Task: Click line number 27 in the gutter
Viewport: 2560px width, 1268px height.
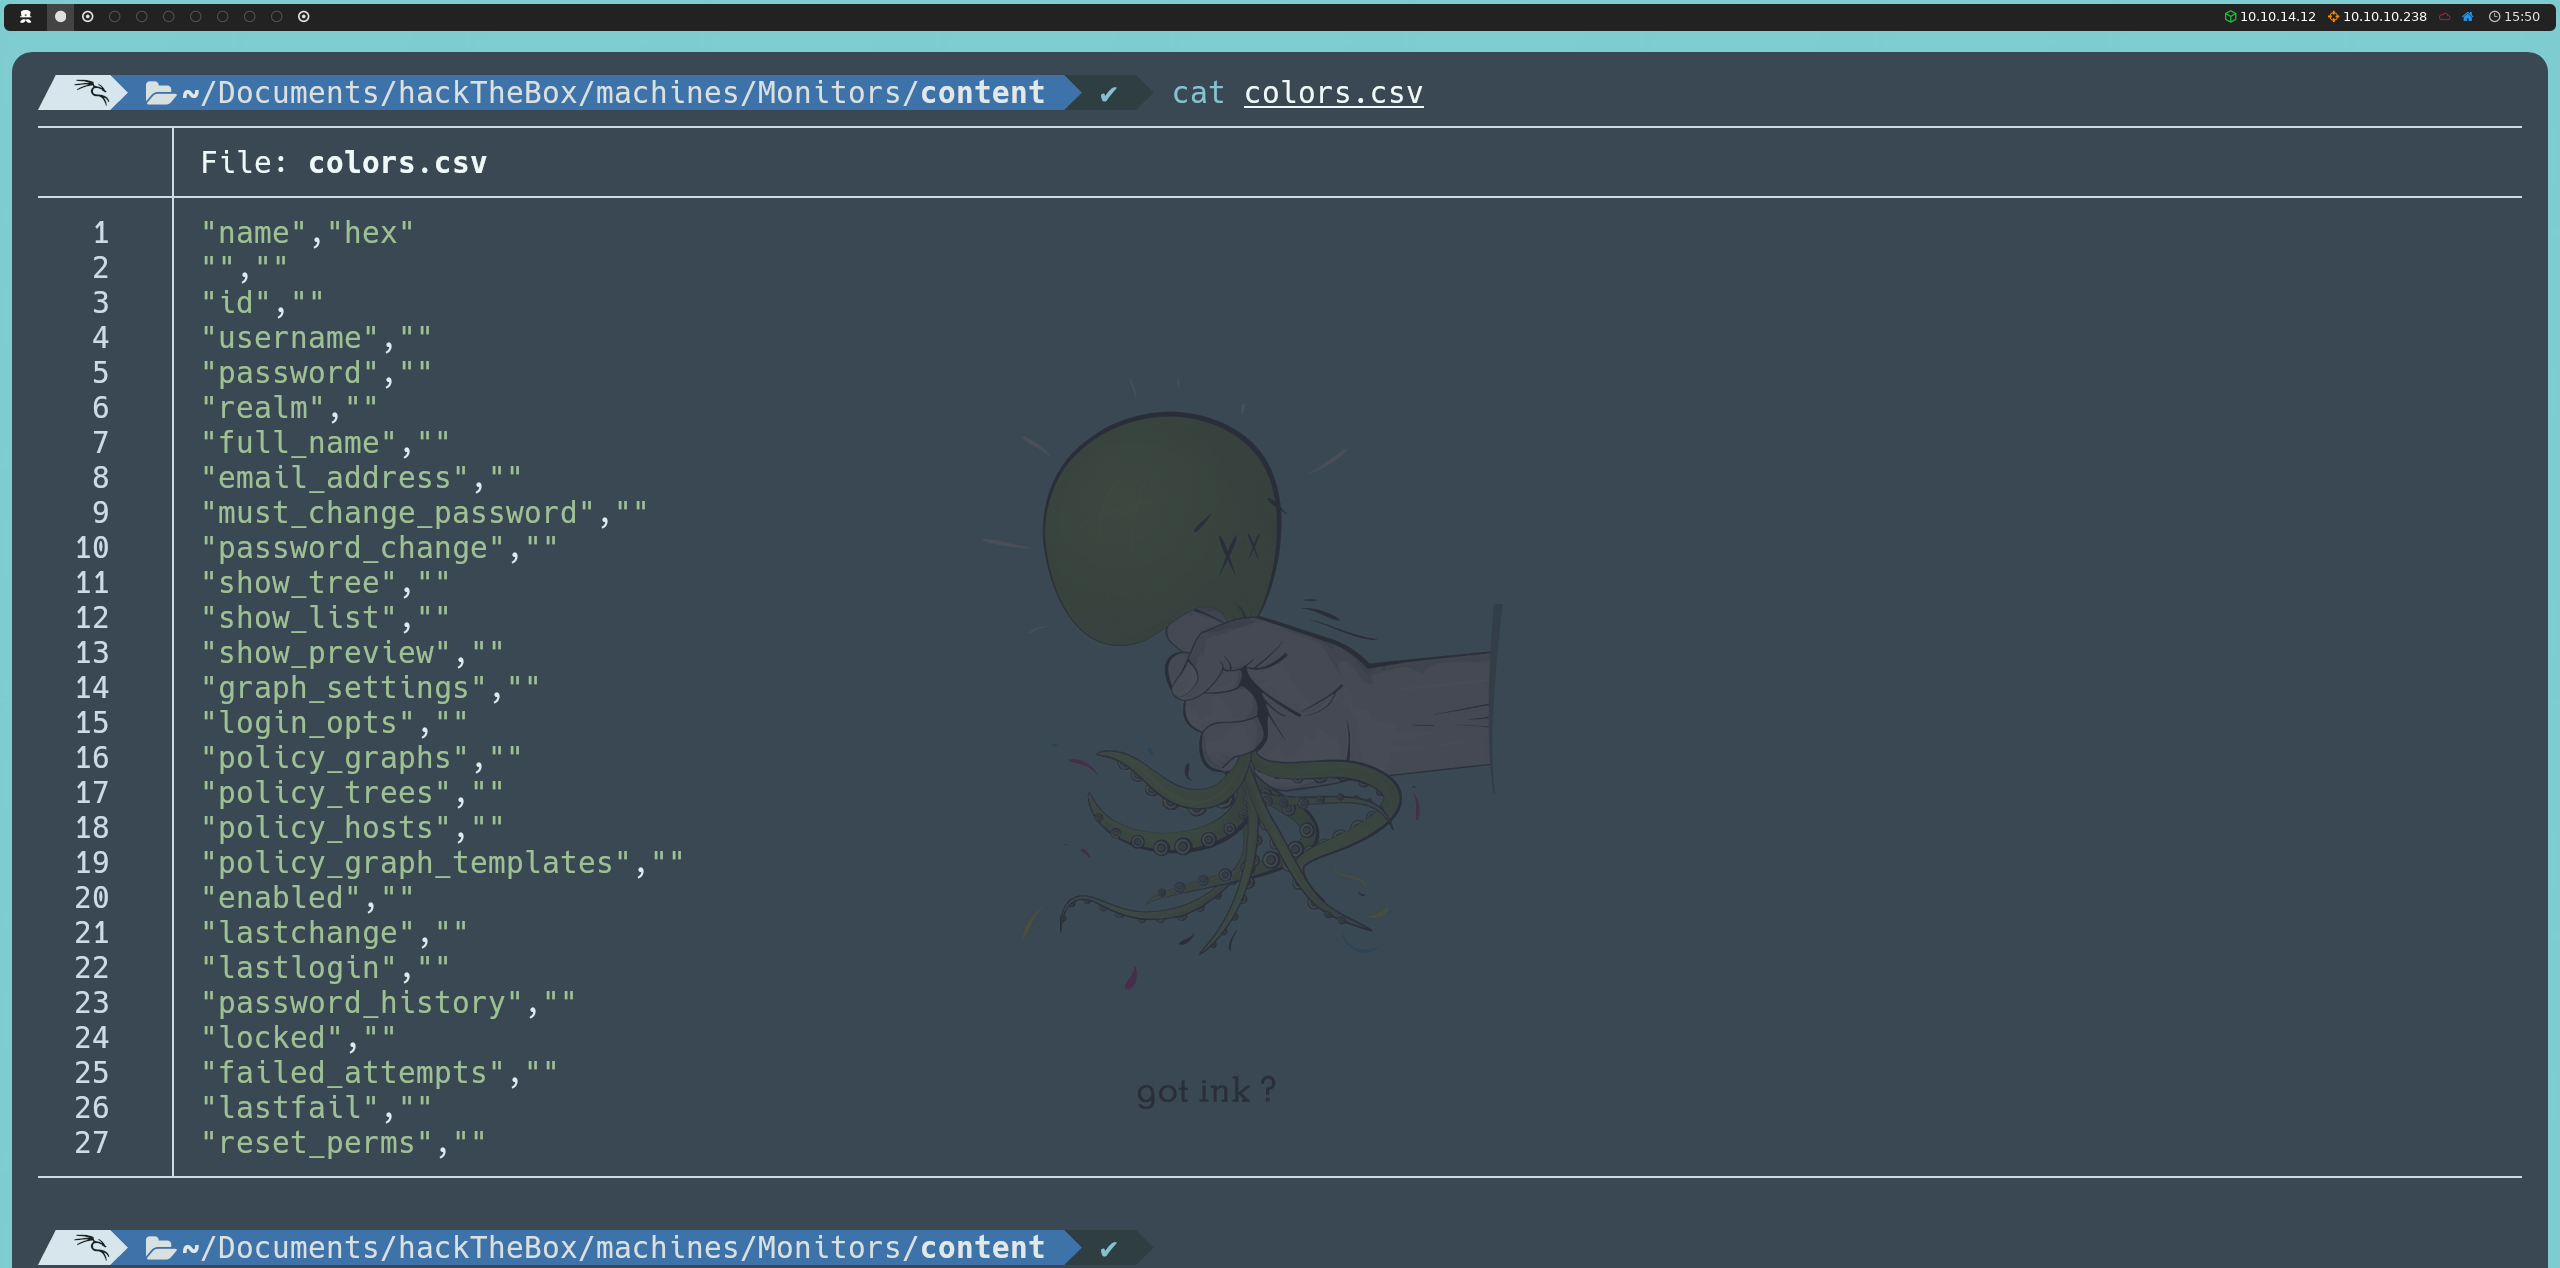Action: (x=92, y=1143)
